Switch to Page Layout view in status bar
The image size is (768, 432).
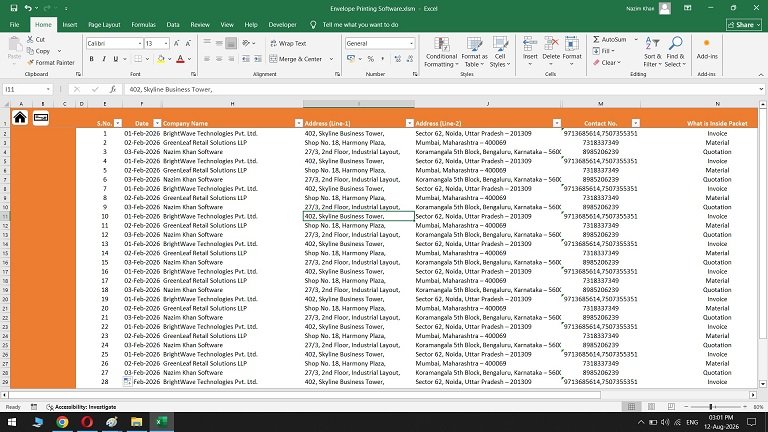pos(651,407)
